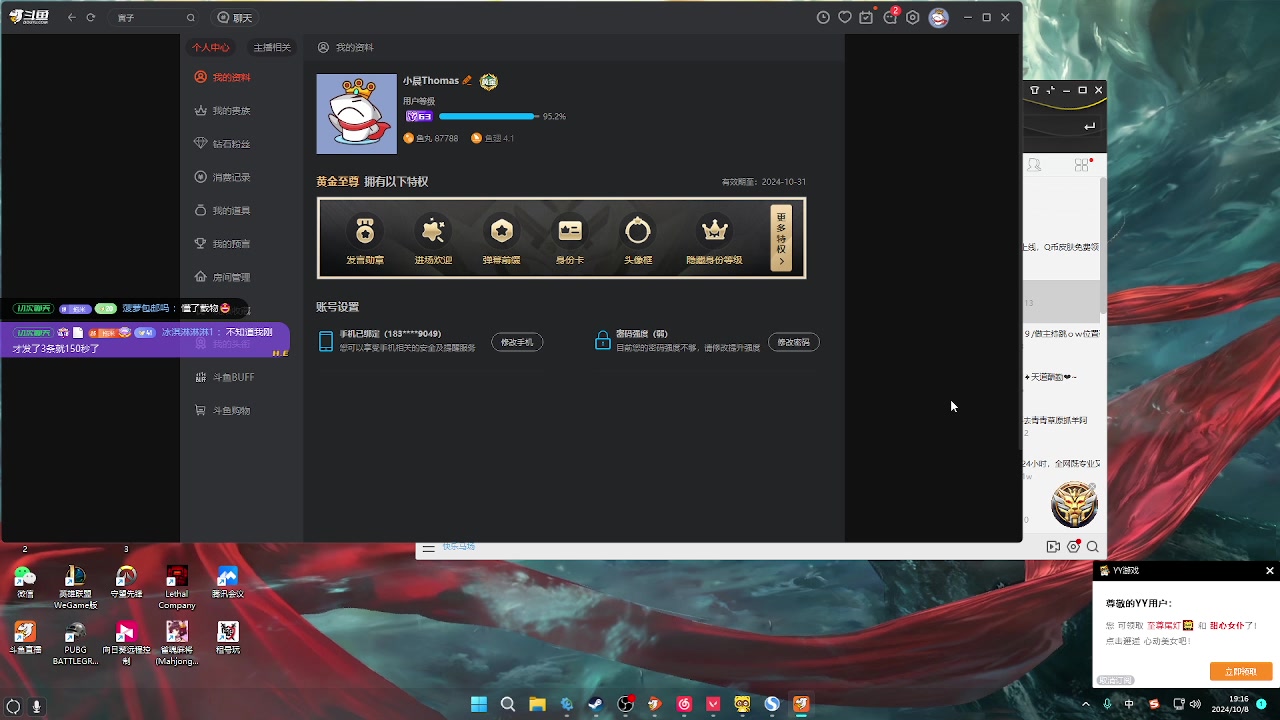Select 消费记录 in sidebar
This screenshot has width=1280, height=720.
[x=223, y=177]
